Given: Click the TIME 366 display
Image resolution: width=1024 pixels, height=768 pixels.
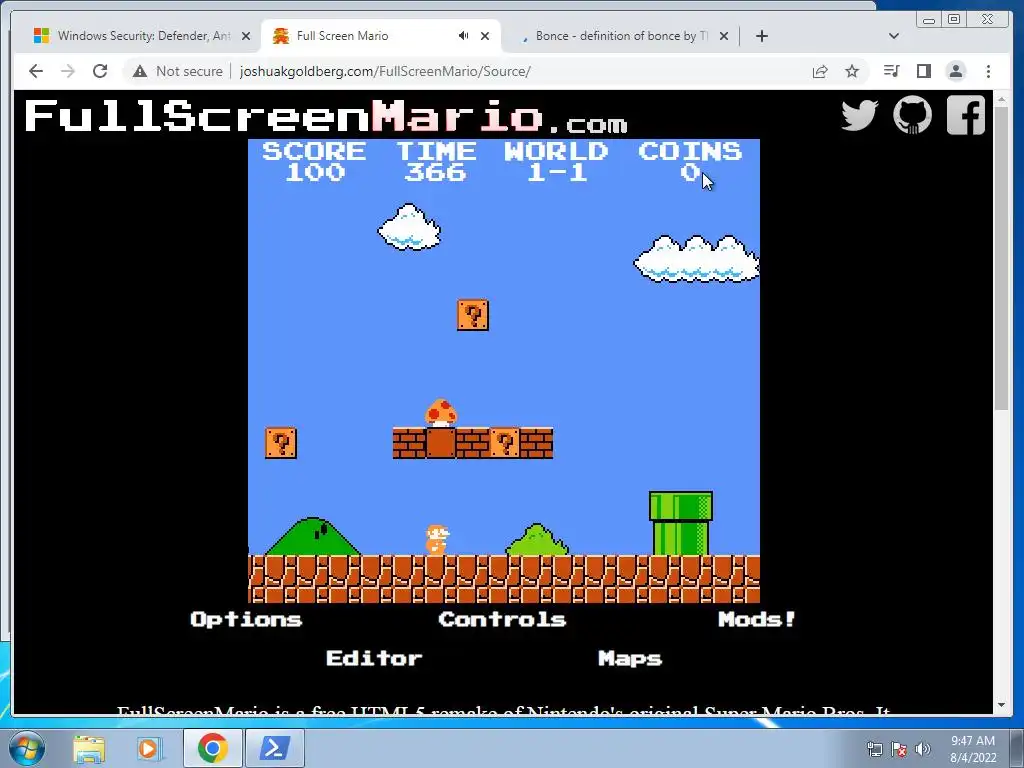Looking at the screenshot, I should 436,161.
